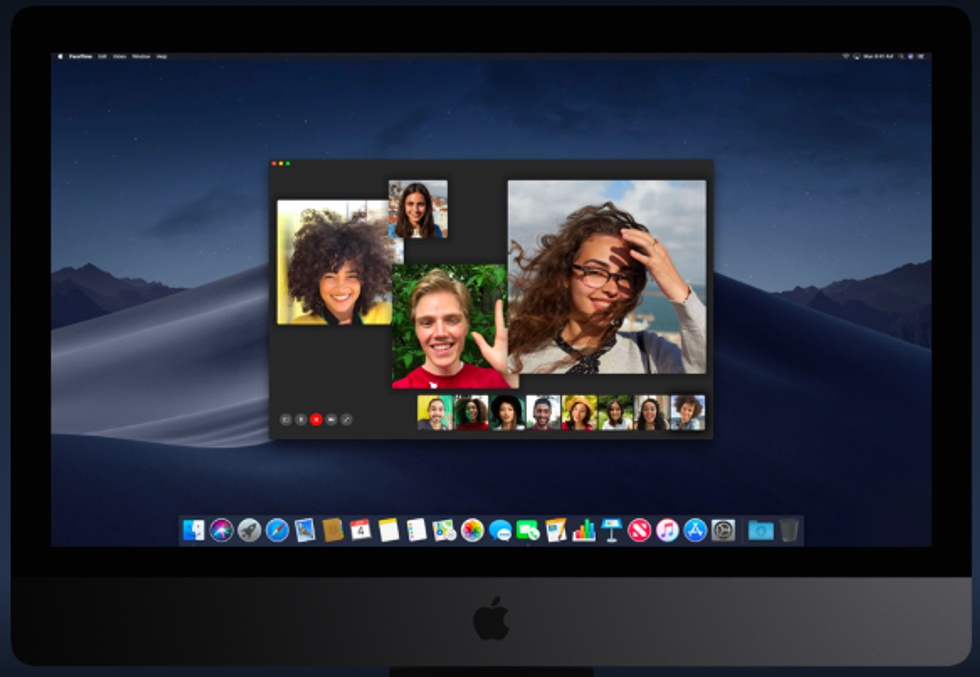Enter full screen with the expand arrows button
The height and width of the screenshot is (677, 980).
click(346, 420)
